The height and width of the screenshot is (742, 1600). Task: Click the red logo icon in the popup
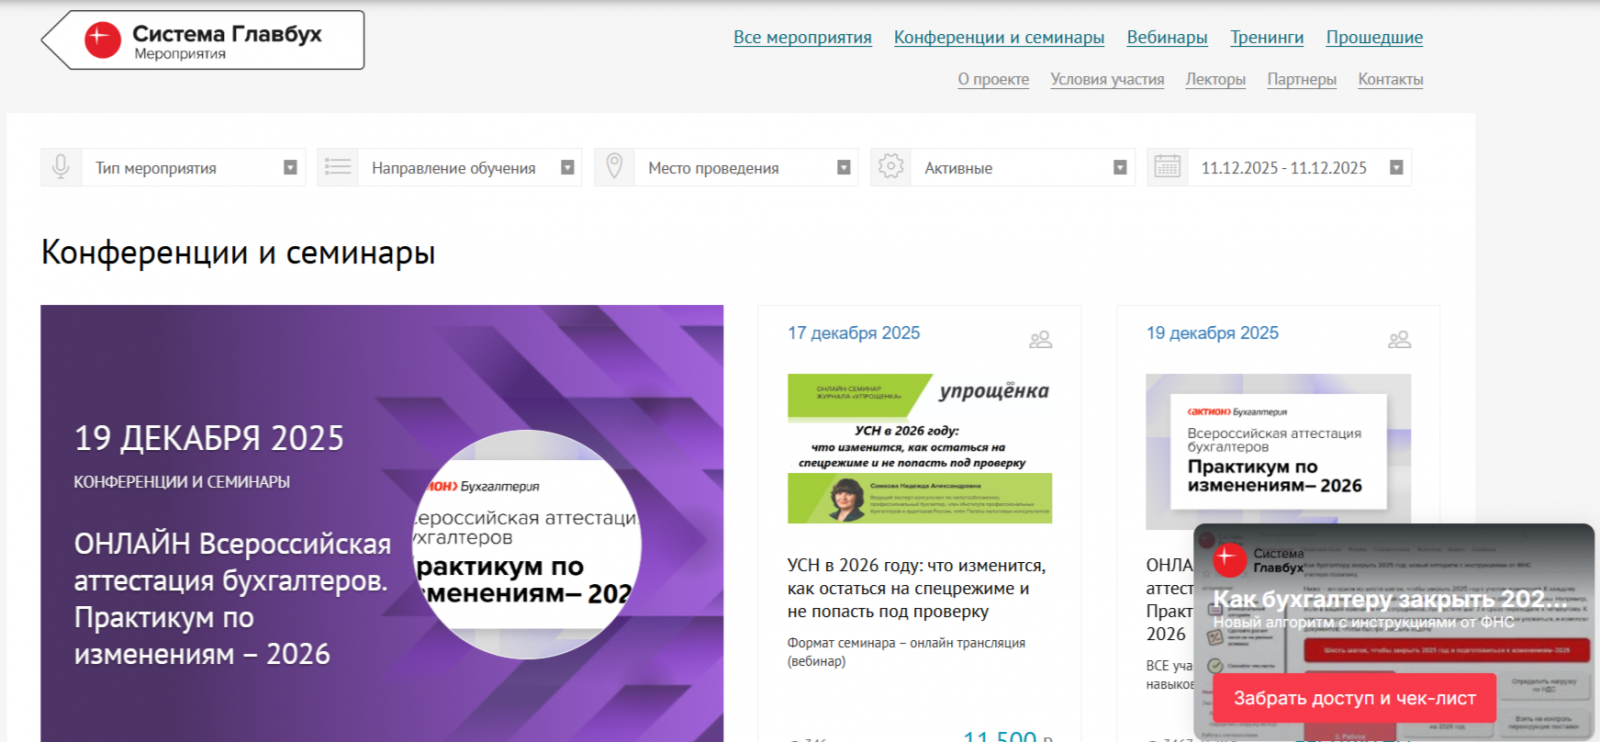tap(1229, 558)
